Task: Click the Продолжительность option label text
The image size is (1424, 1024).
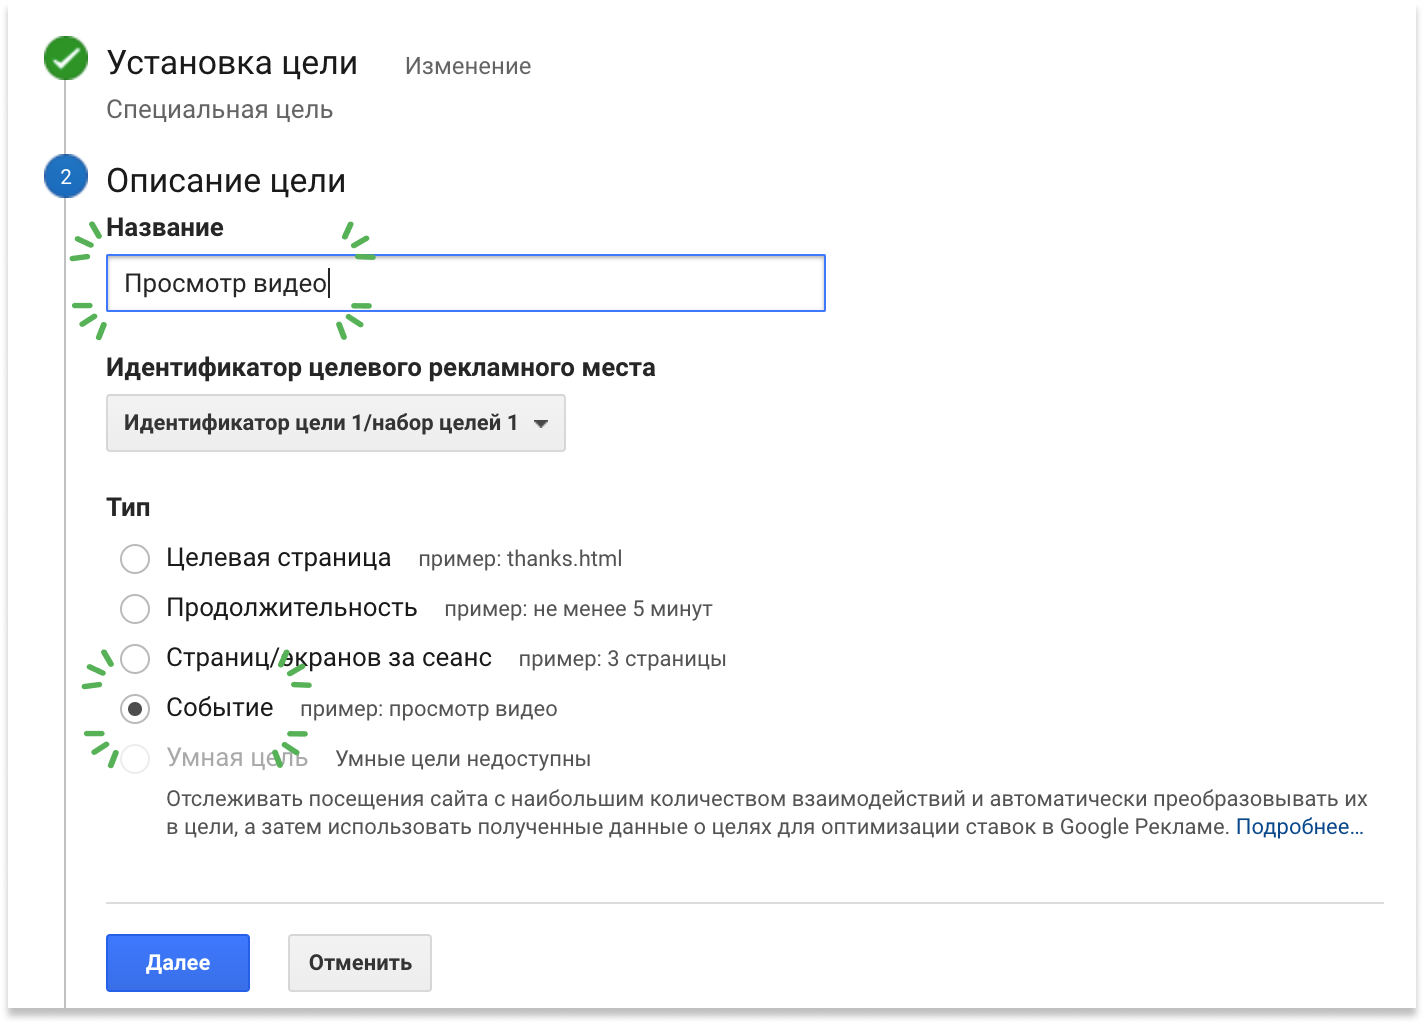Action: coord(292,608)
